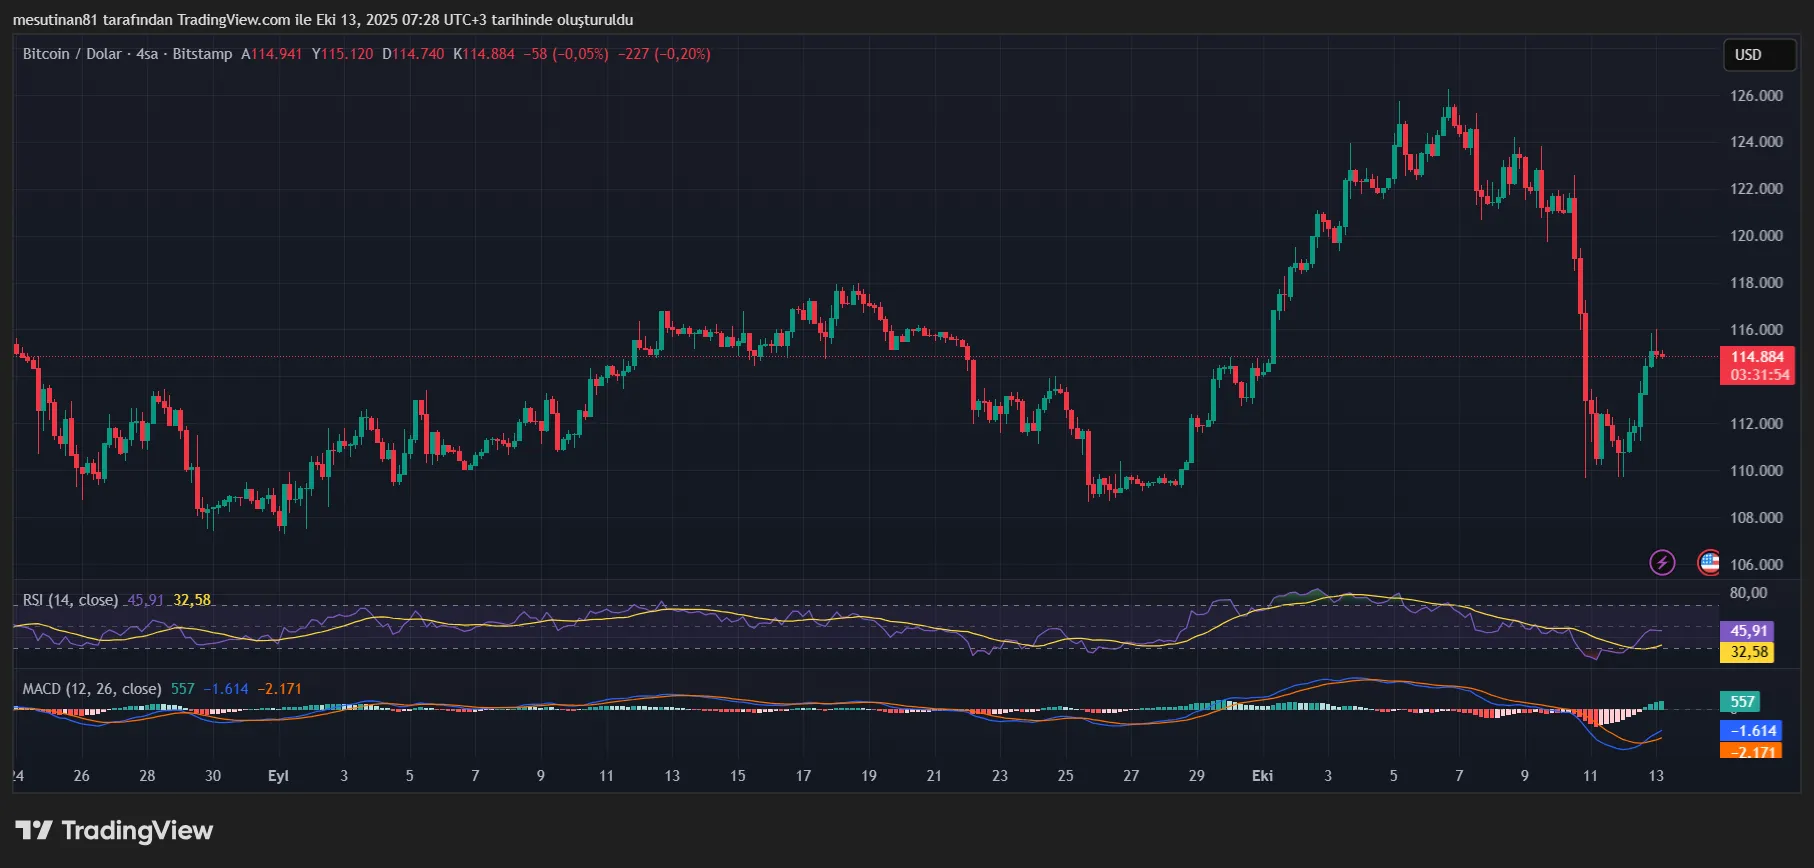This screenshot has width=1814, height=868.
Task: Click the Eyl month marker on time axis
Action: pos(278,776)
